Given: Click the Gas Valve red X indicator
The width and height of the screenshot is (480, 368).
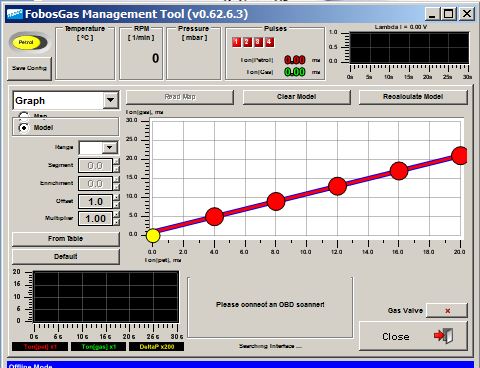Looking at the screenshot, I should [x=447, y=311].
